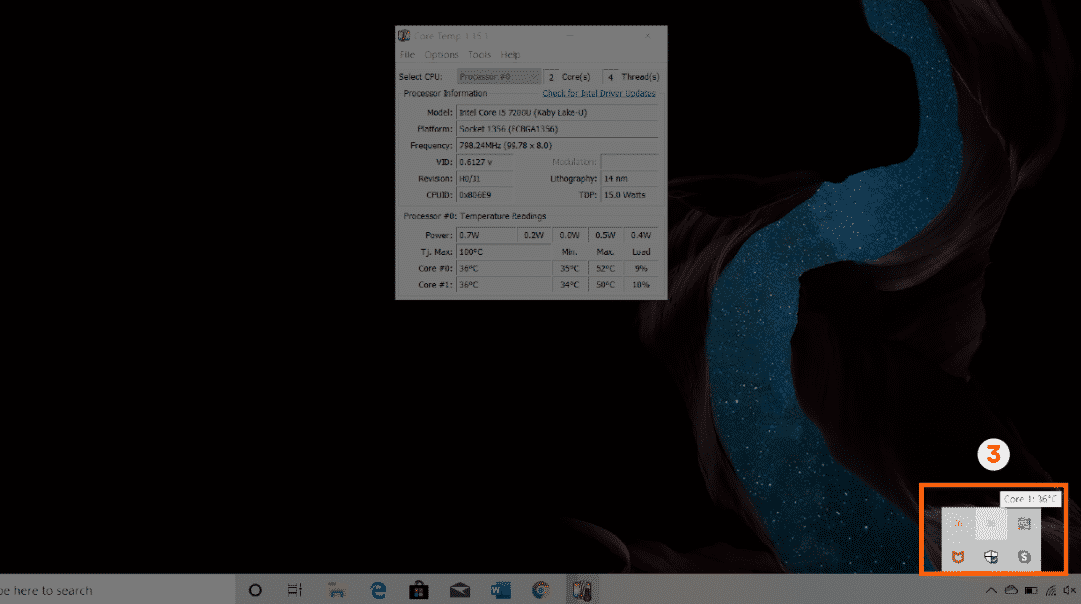1081x604 pixels.
Task: Click Check for Intel Driver Updates link
Action: point(598,93)
